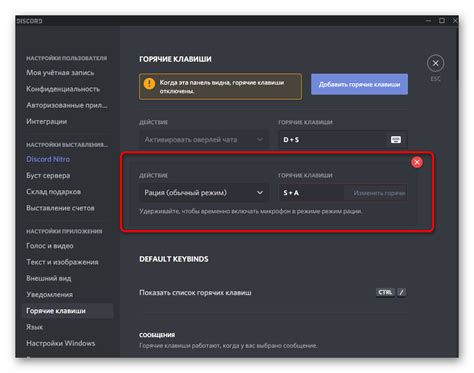Screen dimensions: 474x373
Task: Open Интеграции settings
Action: 47,121
